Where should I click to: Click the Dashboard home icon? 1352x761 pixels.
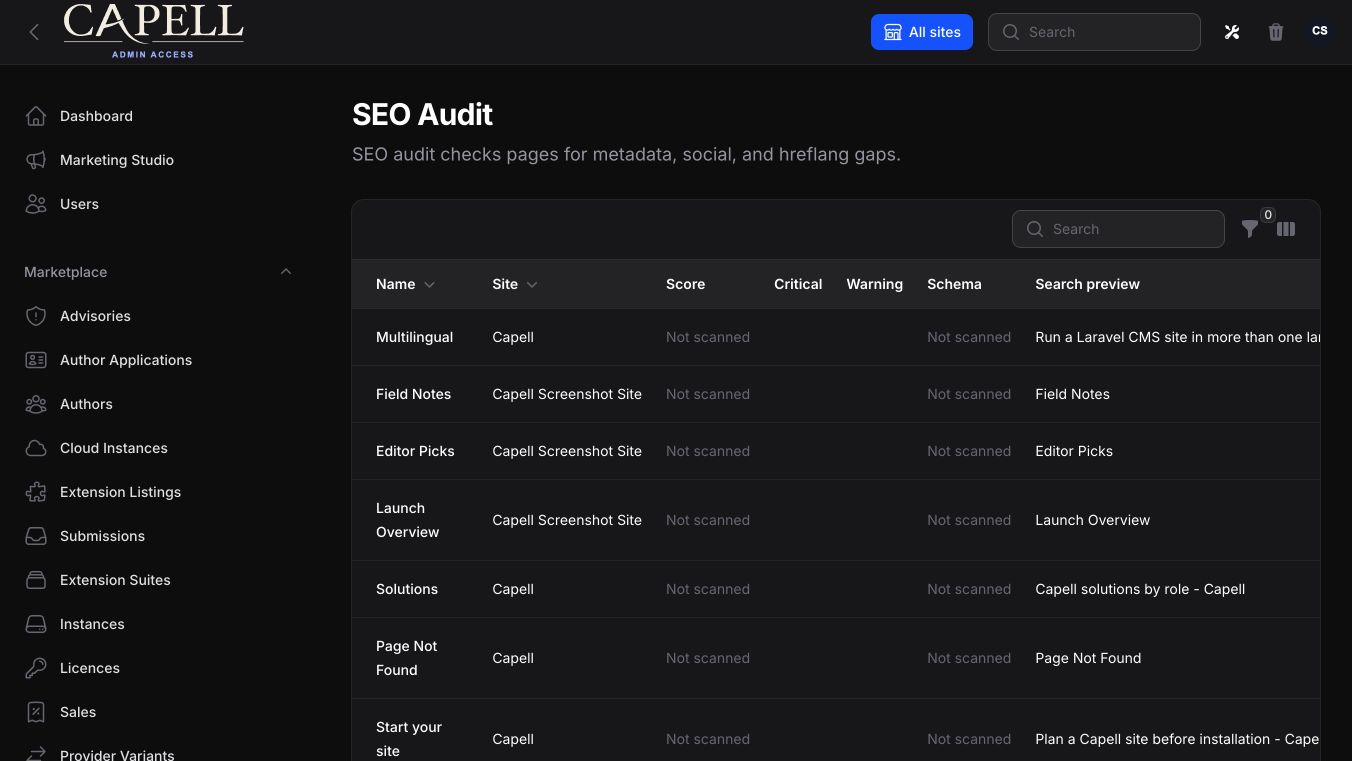click(x=36, y=116)
